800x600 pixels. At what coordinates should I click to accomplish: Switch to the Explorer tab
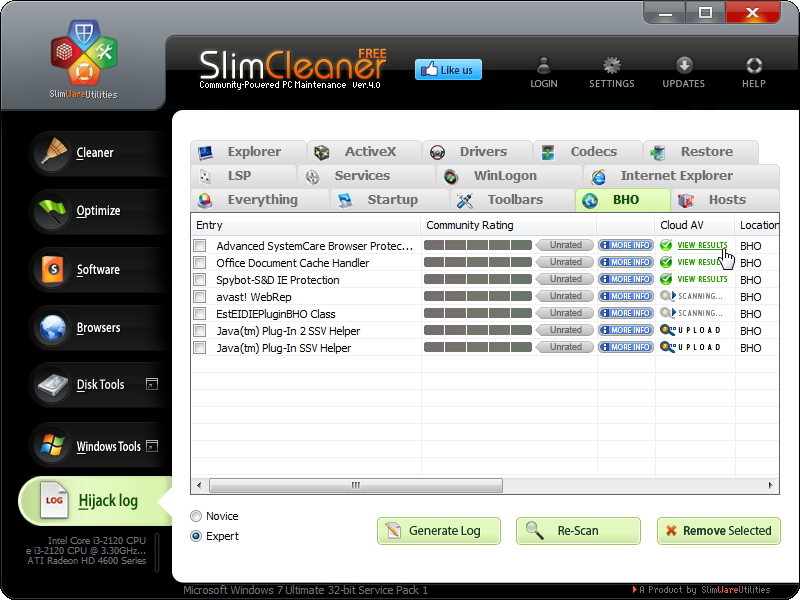pyautogui.click(x=248, y=152)
